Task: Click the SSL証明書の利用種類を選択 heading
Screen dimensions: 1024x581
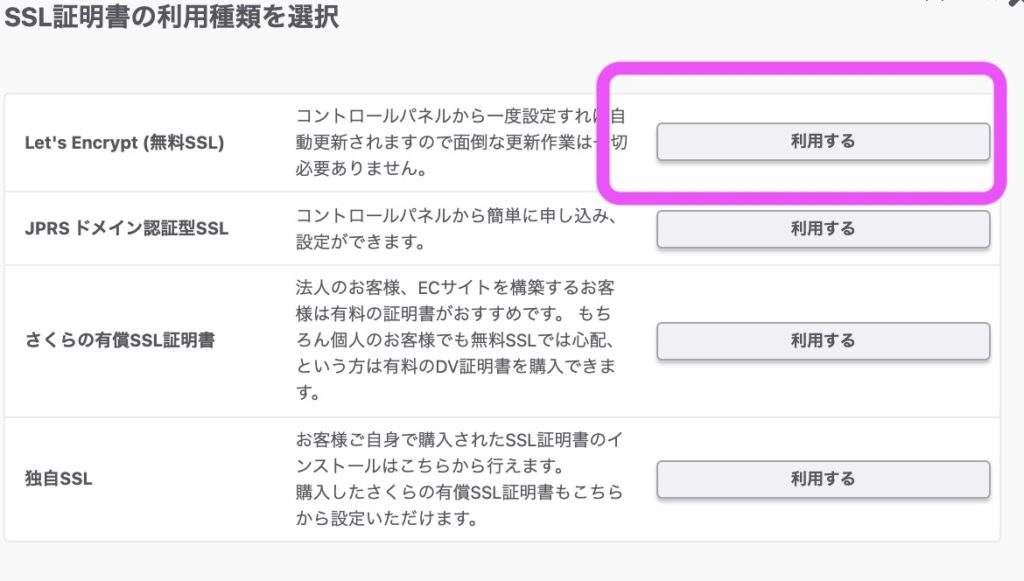Action: point(172,17)
